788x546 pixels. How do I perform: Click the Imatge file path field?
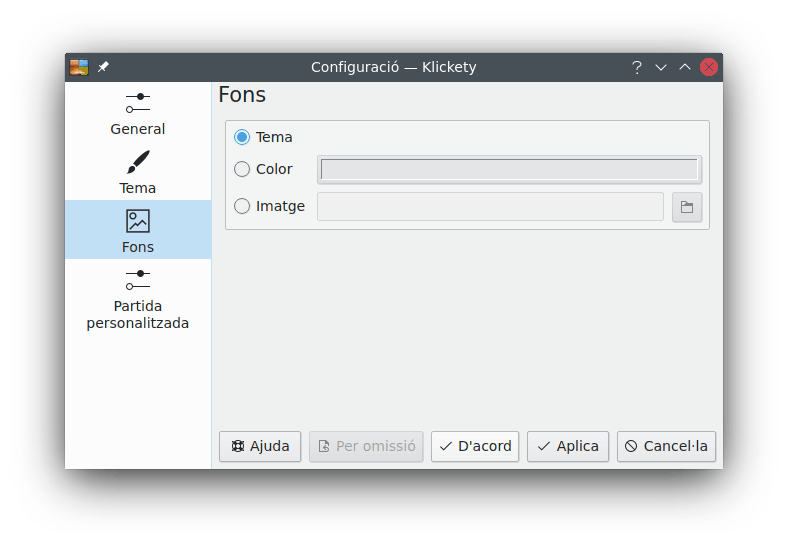(x=490, y=207)
